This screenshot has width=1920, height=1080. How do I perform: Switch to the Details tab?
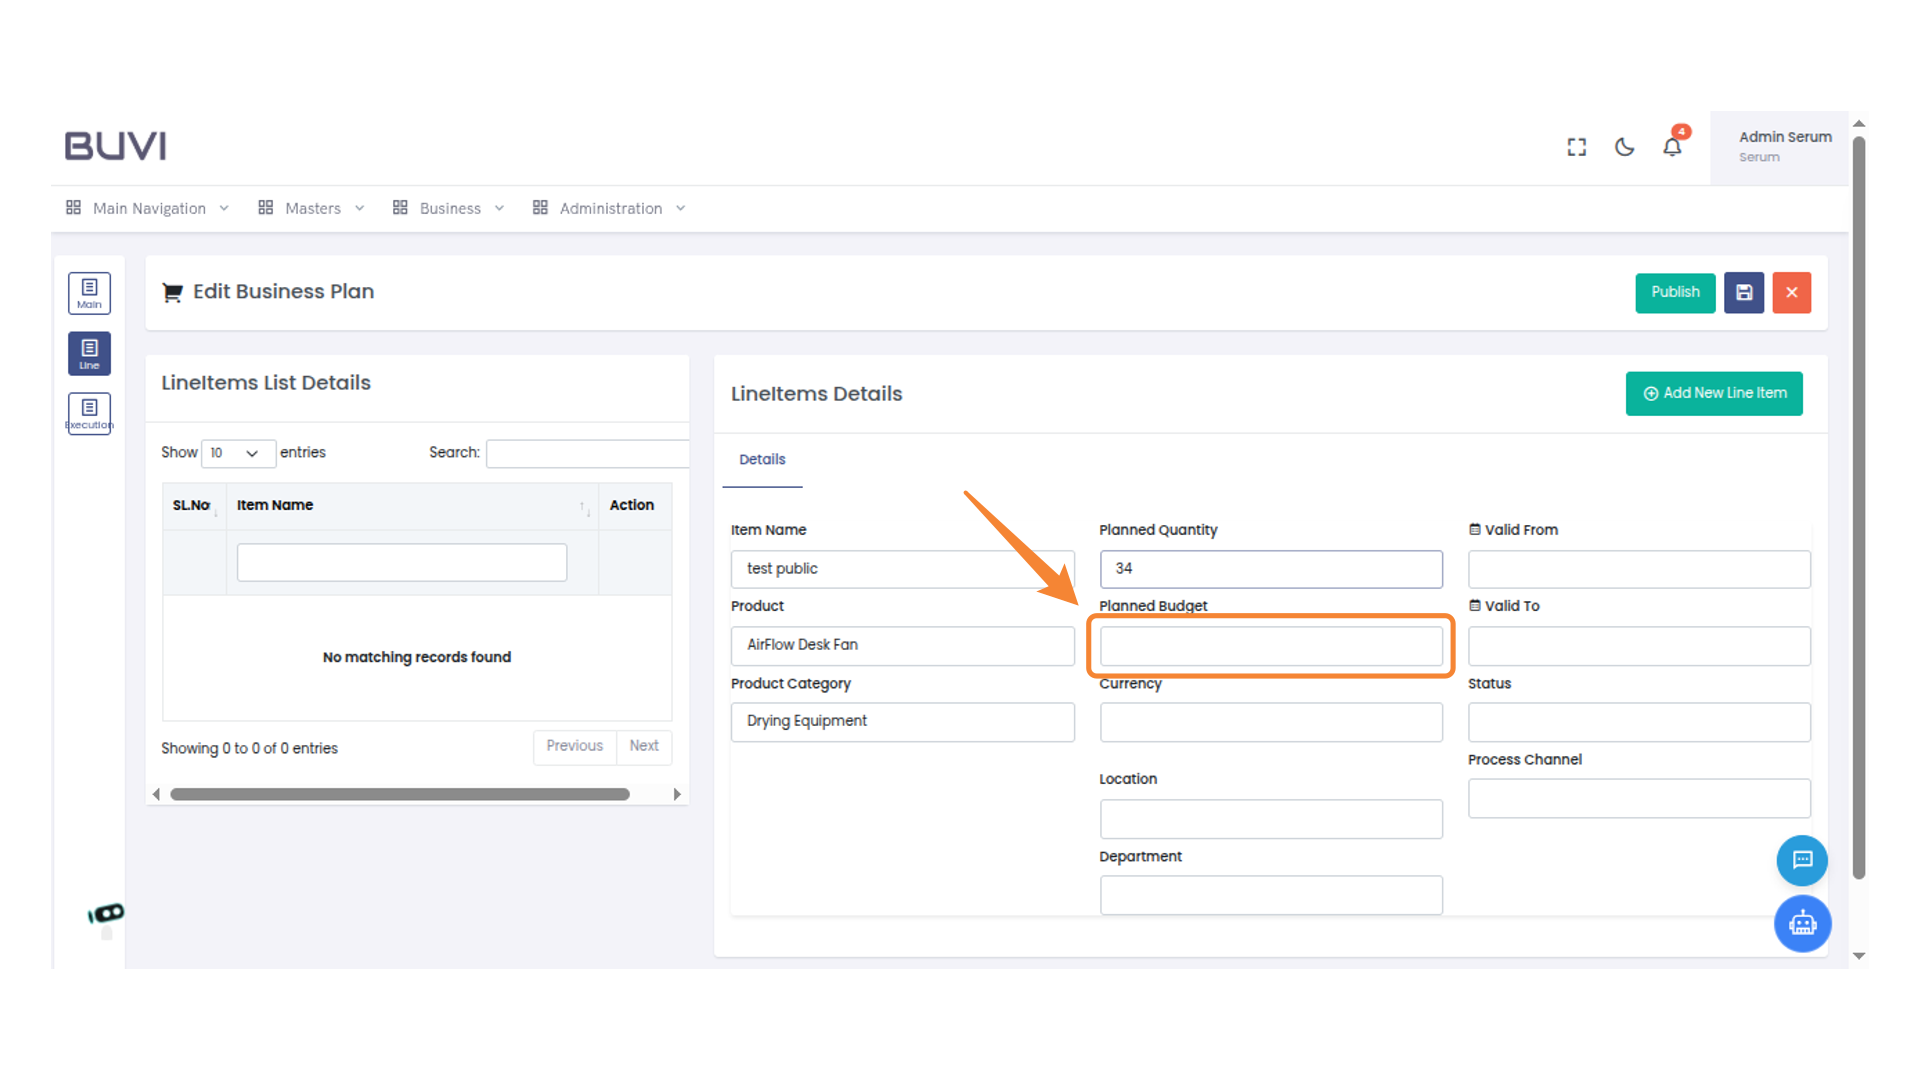click(x=762, y=460)
